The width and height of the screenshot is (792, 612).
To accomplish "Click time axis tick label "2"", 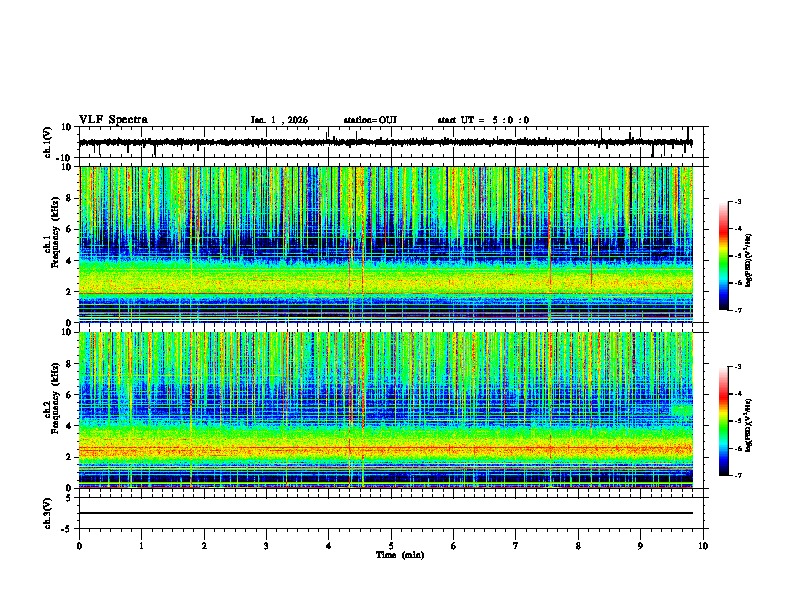I will point(204,546).
